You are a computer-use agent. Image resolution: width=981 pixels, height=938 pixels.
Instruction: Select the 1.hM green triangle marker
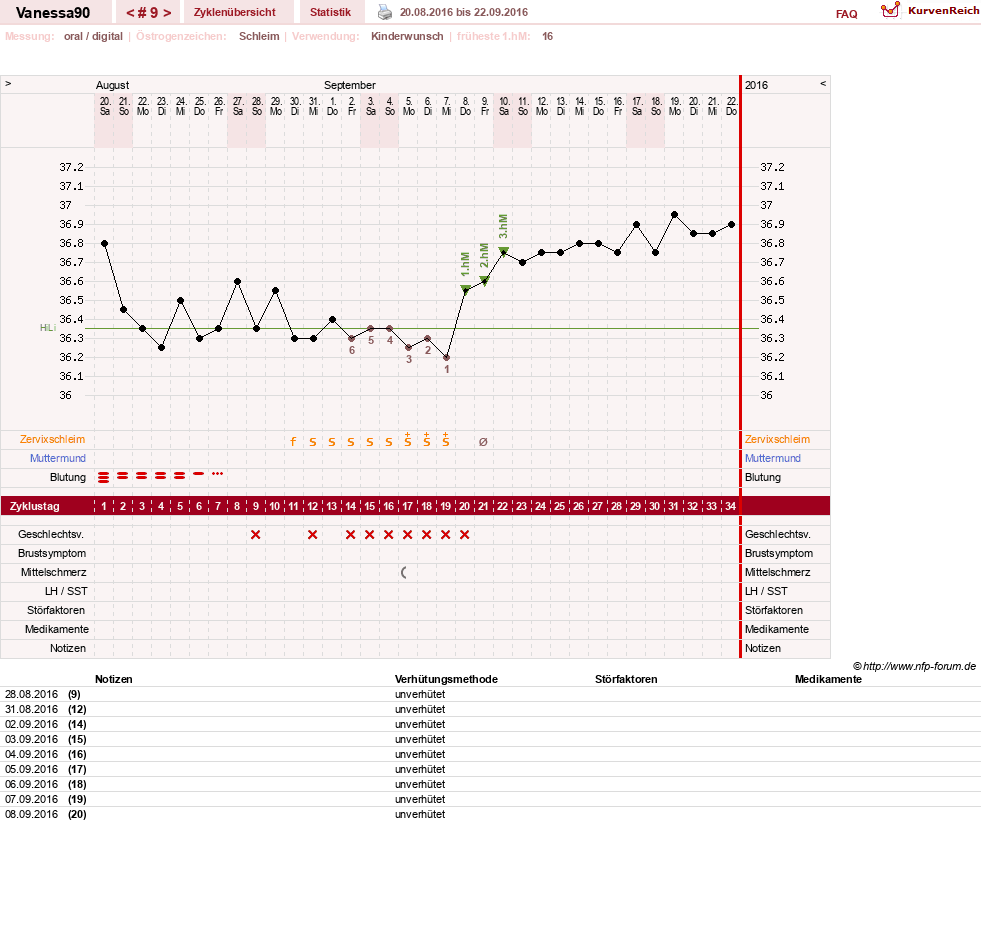pos(465,288)
